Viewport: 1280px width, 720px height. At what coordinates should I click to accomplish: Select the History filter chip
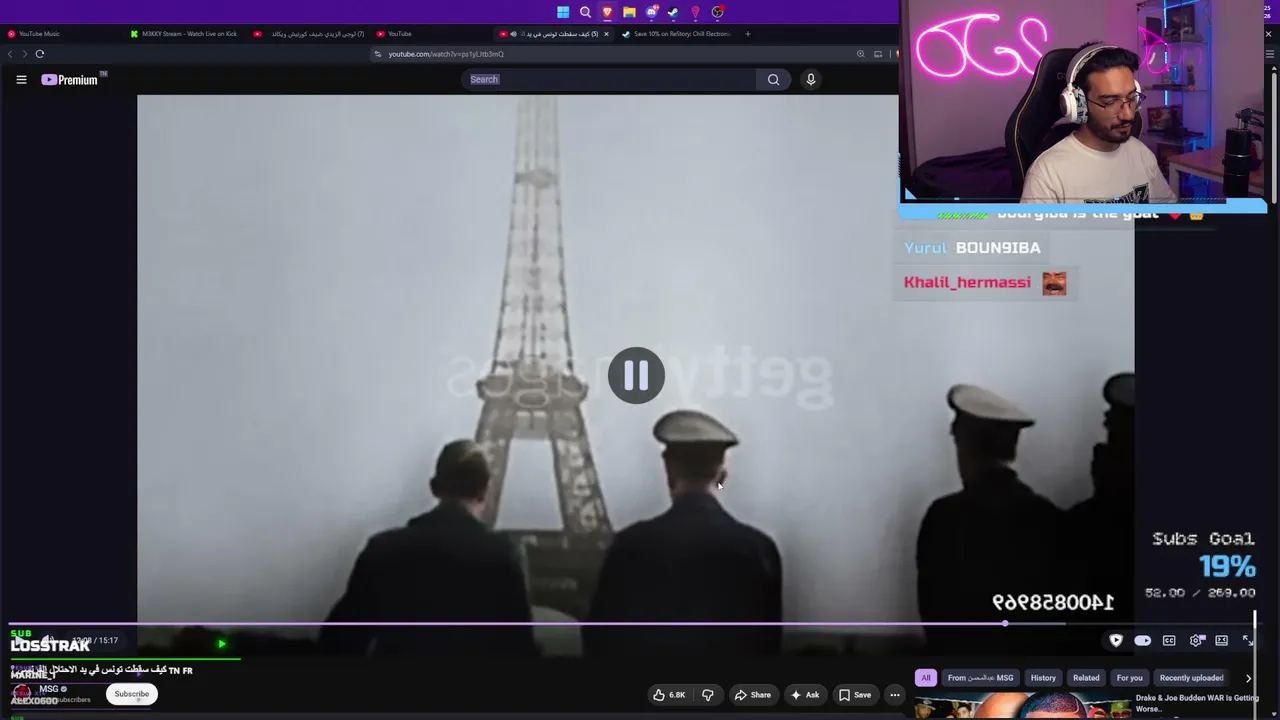click(1043, 678)
